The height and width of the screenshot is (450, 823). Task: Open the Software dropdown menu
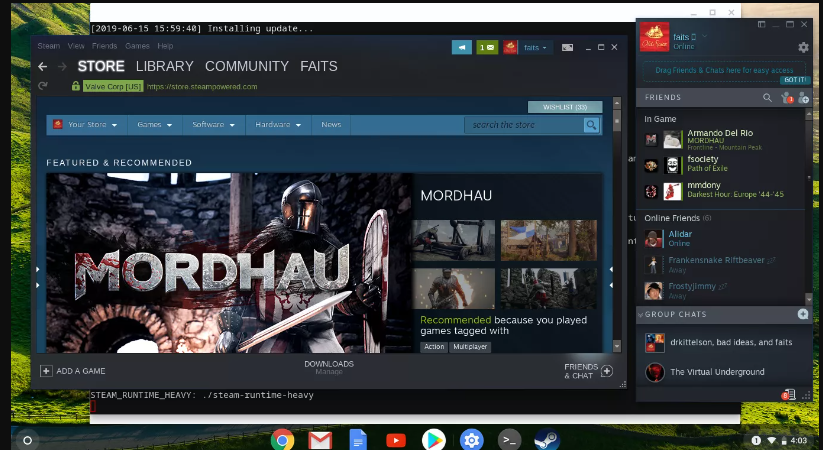214,125
